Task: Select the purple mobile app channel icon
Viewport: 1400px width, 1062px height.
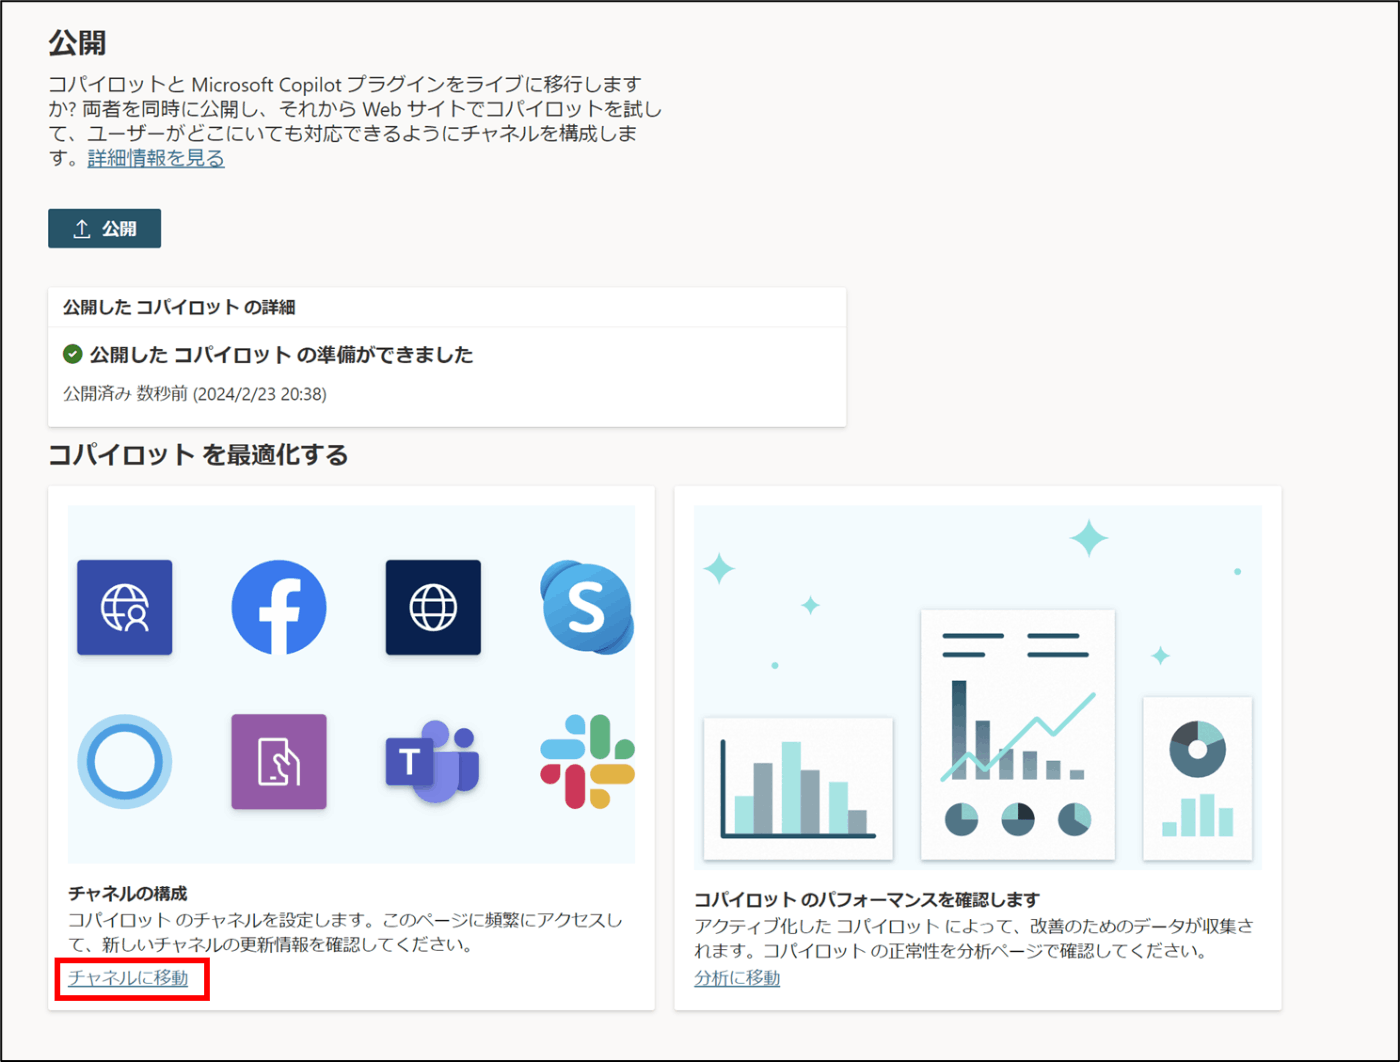Action: [279, 761]
